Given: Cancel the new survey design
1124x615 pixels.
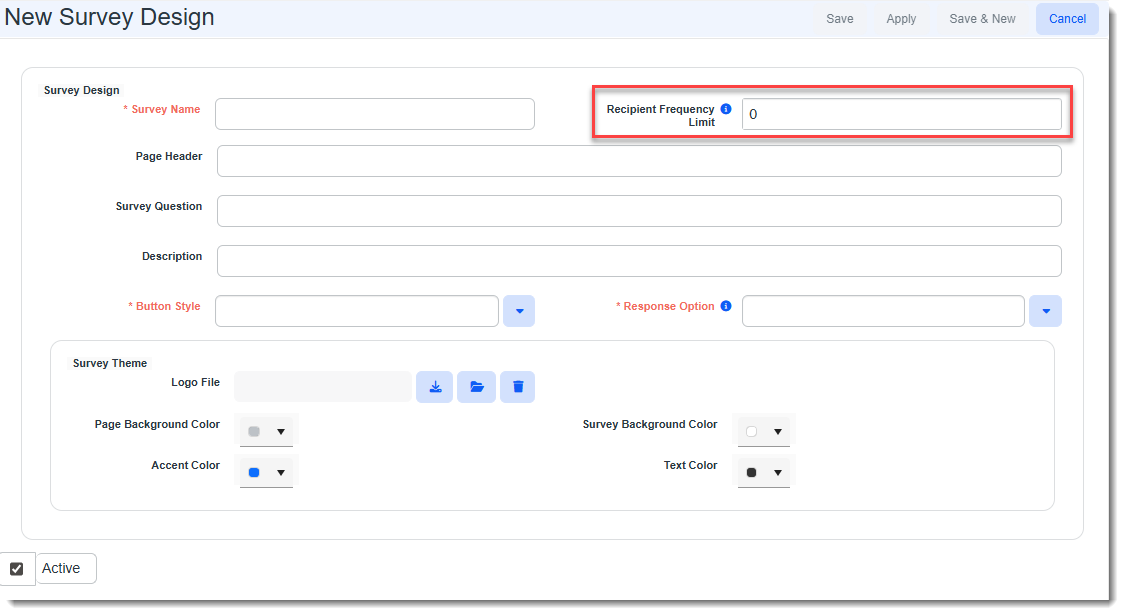Looking at the screenshot, I should click(x=1067, y=19).
